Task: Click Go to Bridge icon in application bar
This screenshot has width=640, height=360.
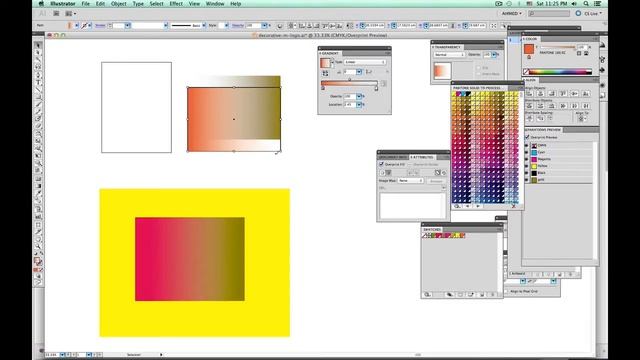Action: pos(56,13)
